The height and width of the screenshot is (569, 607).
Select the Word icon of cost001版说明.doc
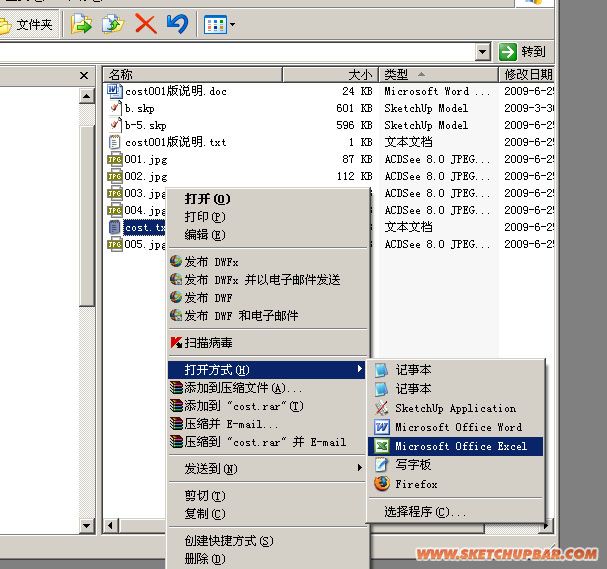115,91
